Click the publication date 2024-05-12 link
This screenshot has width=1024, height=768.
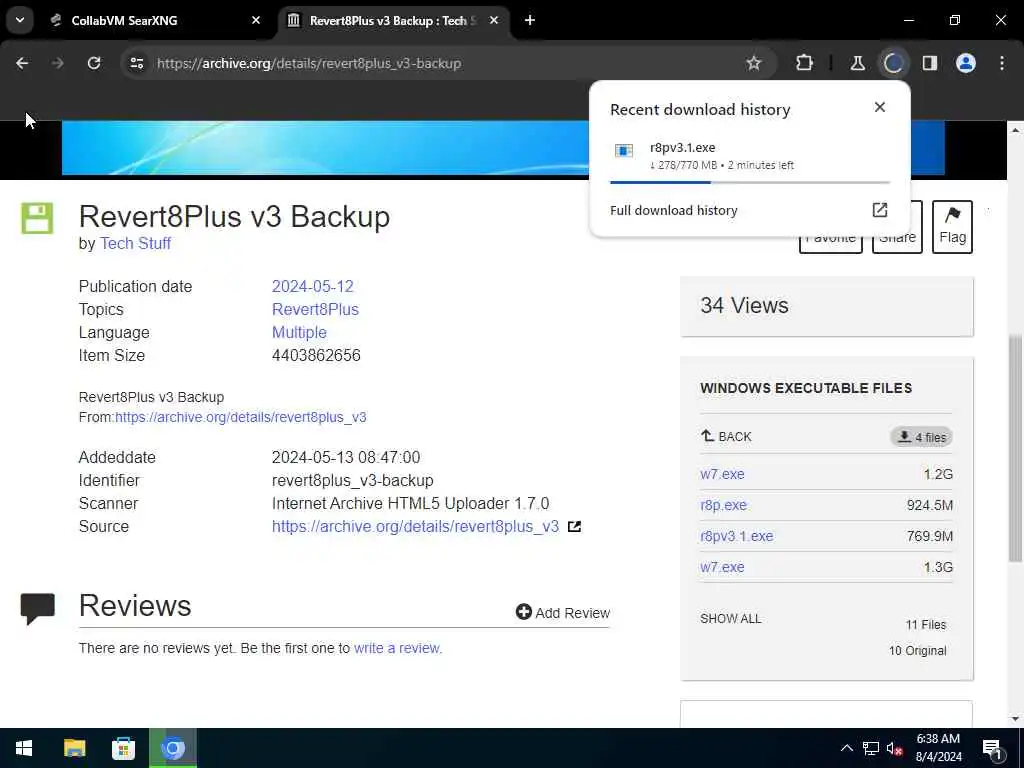312,287
